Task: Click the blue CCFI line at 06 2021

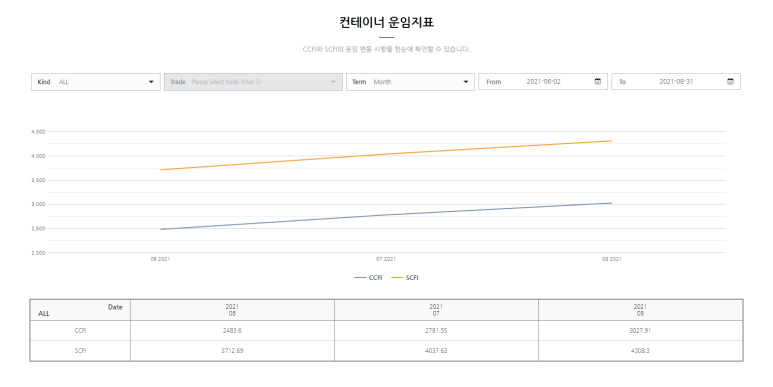Action: 161,229
